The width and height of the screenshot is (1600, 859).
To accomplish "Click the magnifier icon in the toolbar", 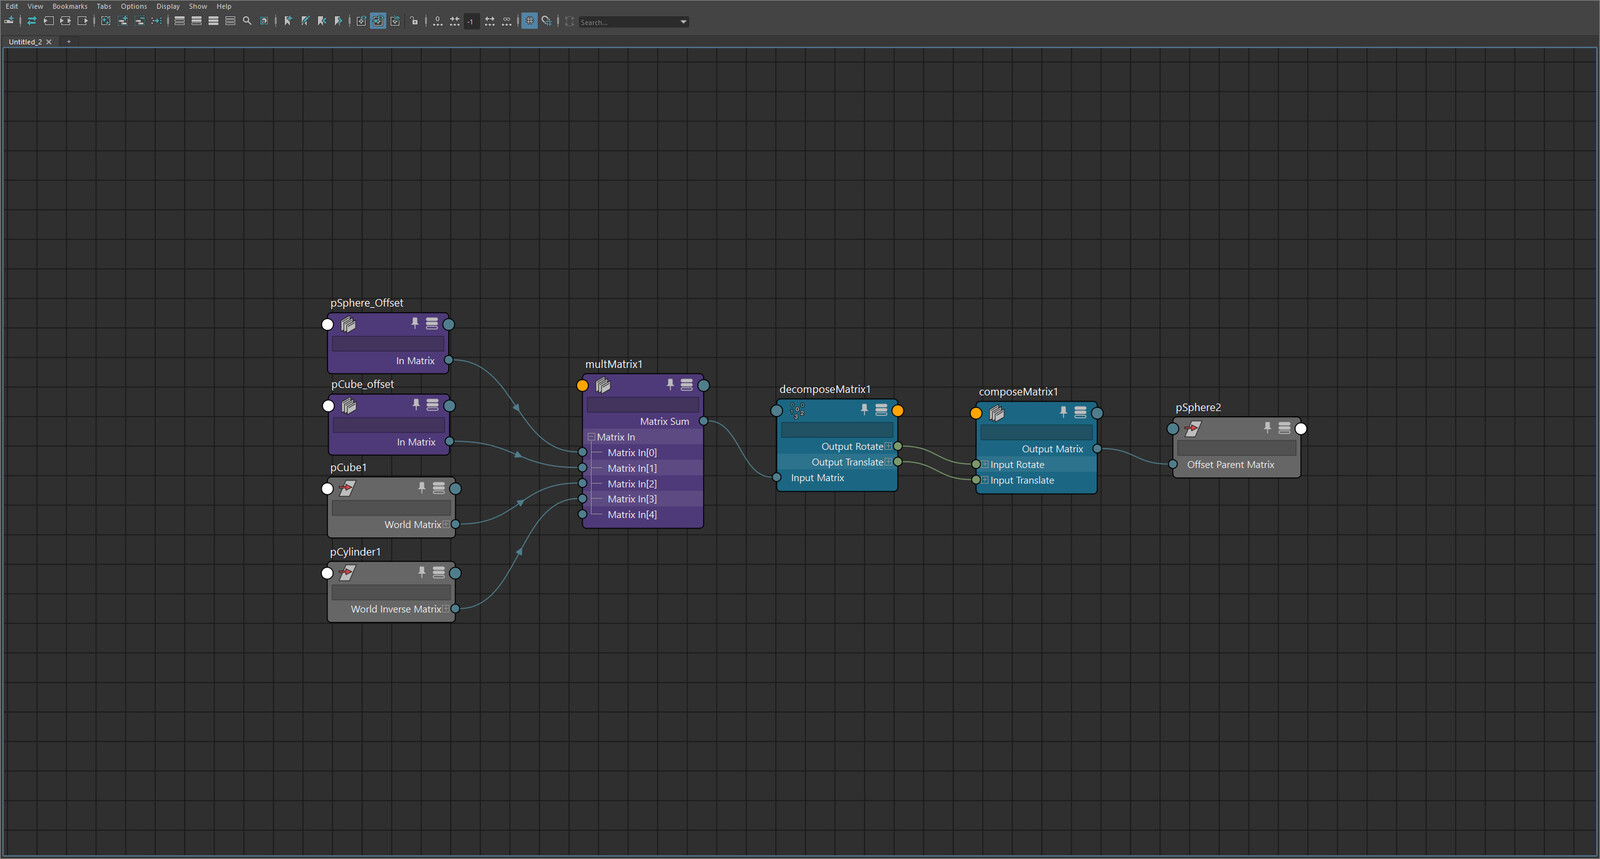I will tap(247, 21).
